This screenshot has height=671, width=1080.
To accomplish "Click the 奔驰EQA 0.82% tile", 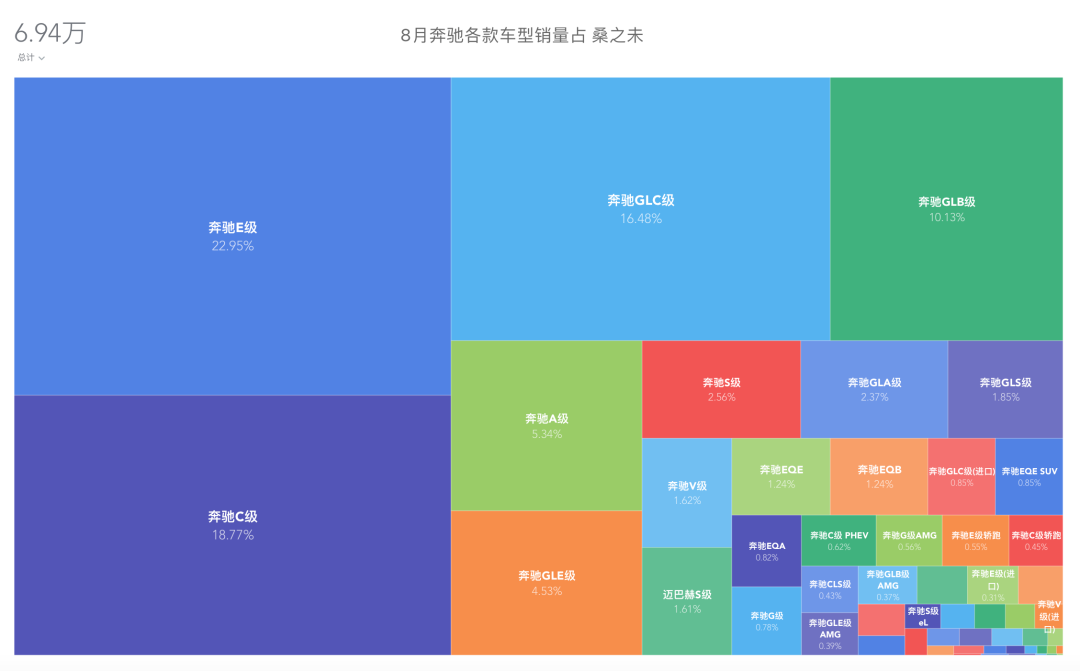I will coord(766,550).
